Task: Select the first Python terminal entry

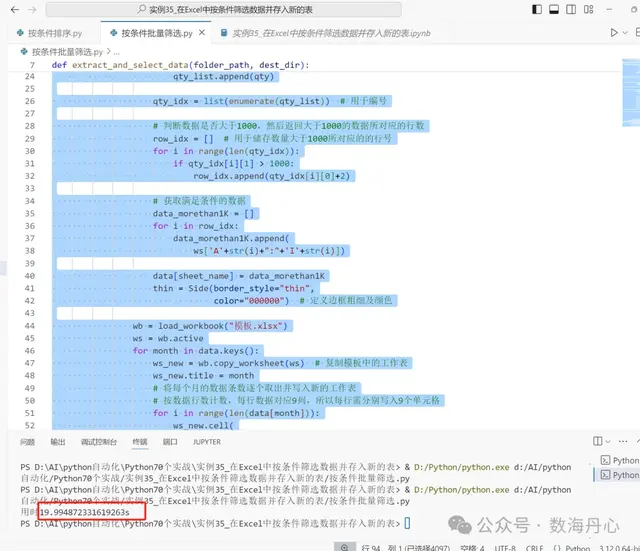Action: coord(620,460)
